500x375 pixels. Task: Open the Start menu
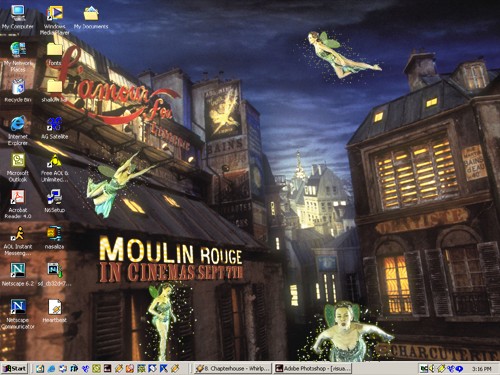coord(15,368)
